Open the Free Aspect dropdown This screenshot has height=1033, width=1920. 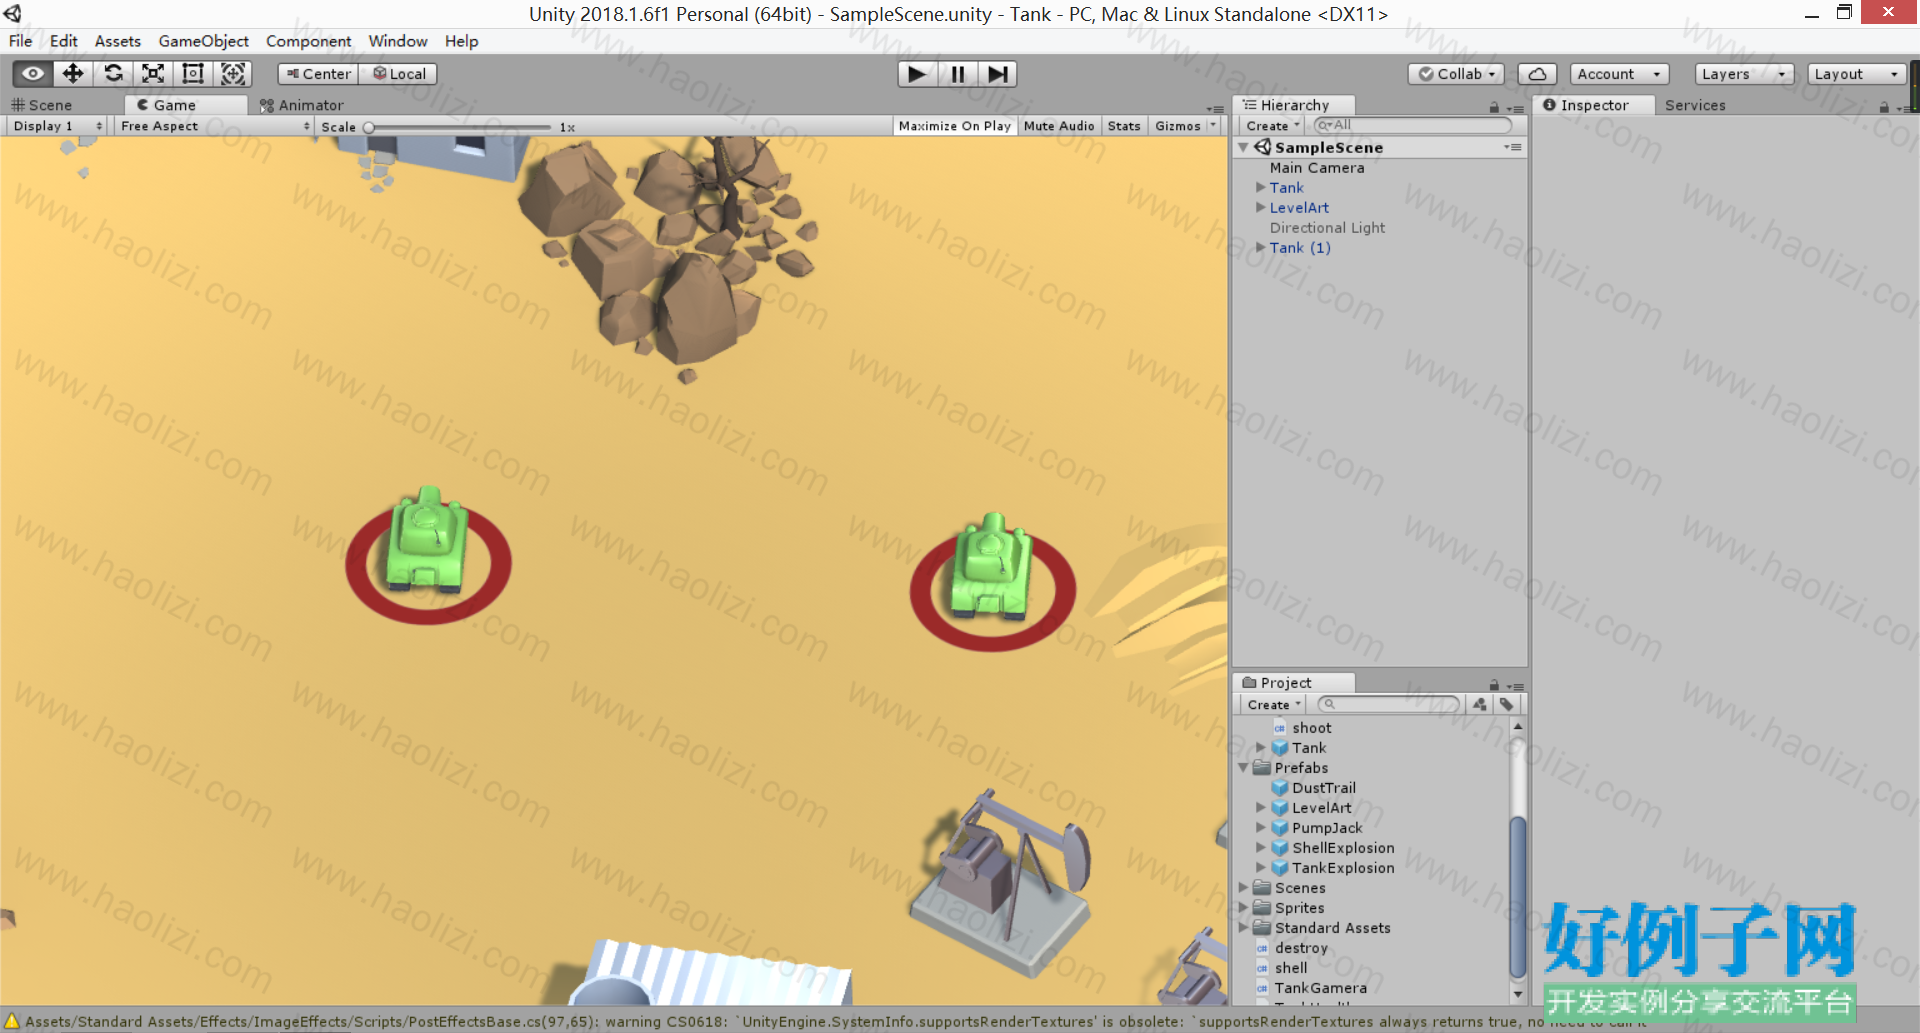click(x=214, y=126)
